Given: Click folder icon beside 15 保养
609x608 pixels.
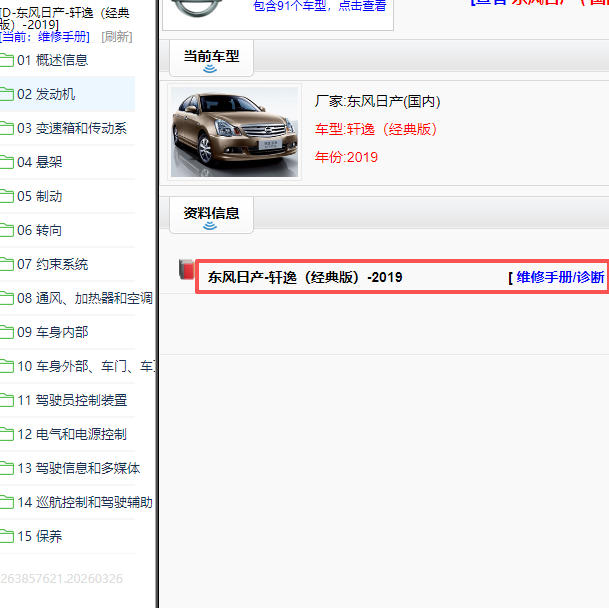Looking at the screenshot, I should click(6, 536).
